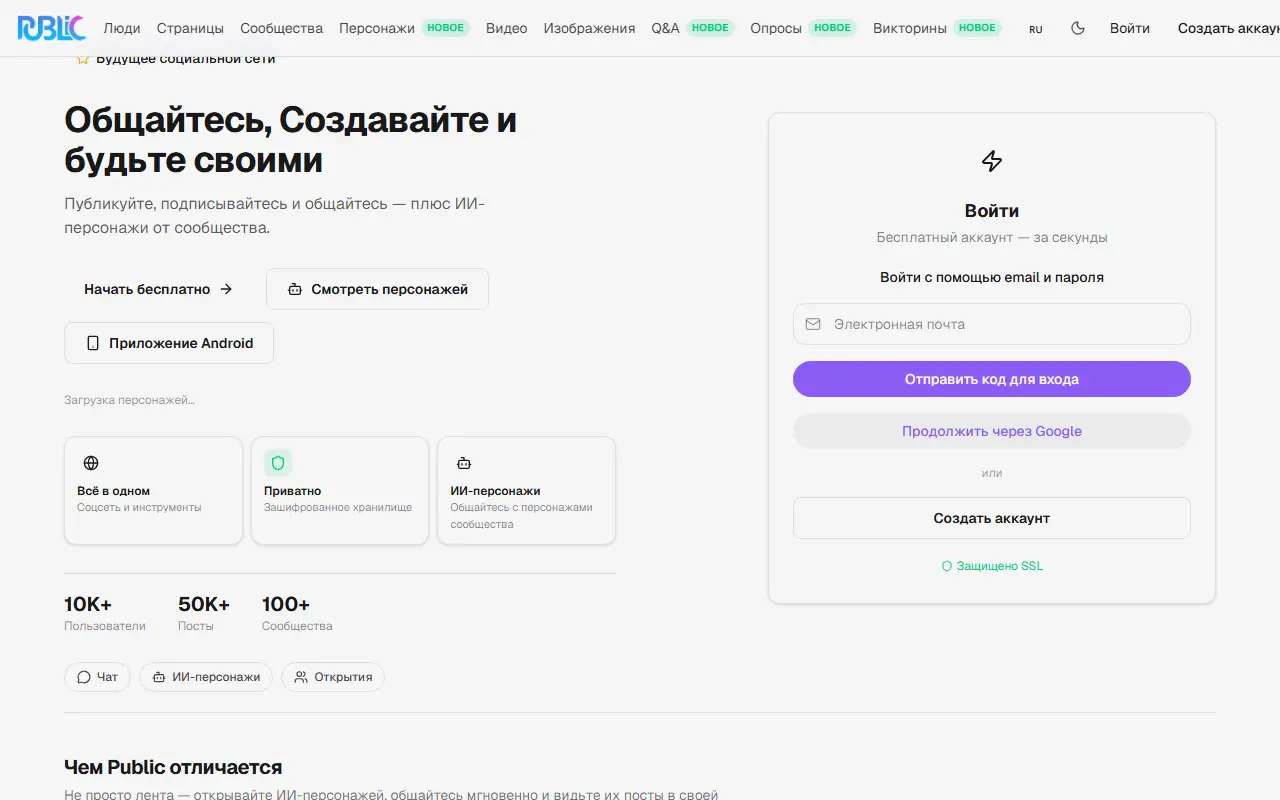Focus the Электронная почта input field

click(x=992, y=324)
